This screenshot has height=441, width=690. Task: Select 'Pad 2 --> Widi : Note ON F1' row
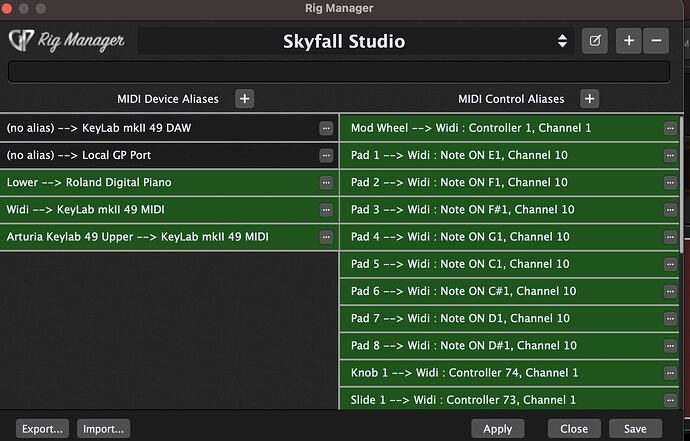(510, 183)
